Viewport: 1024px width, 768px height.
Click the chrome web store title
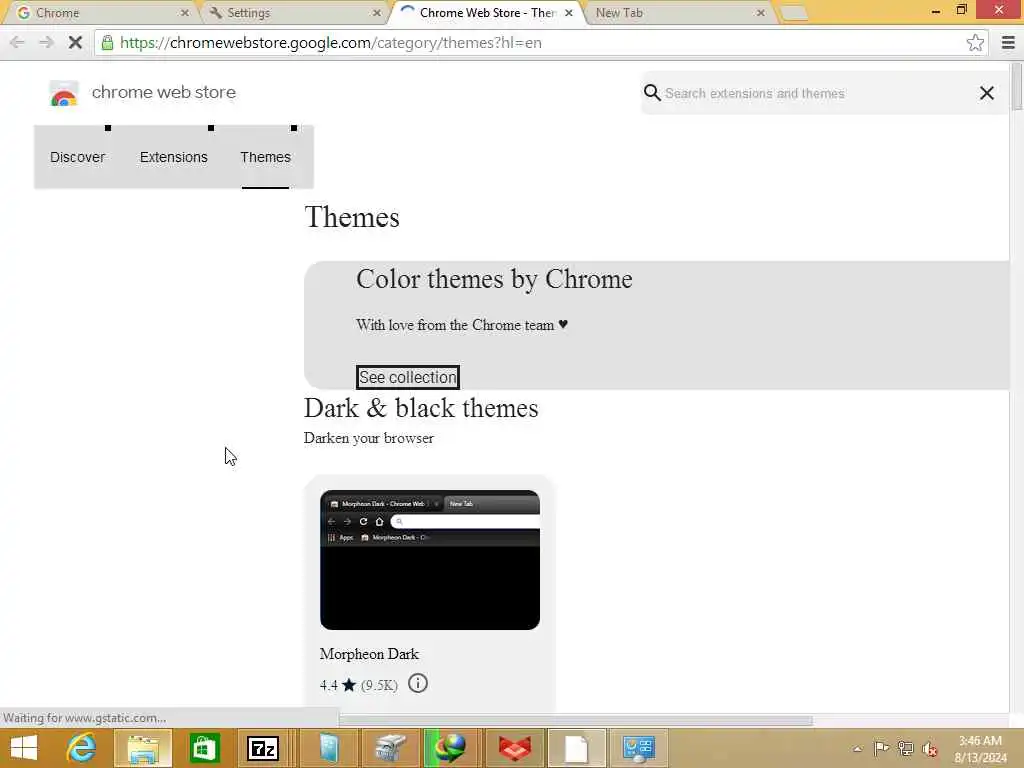pyautogui.click(x=164, y=92)
